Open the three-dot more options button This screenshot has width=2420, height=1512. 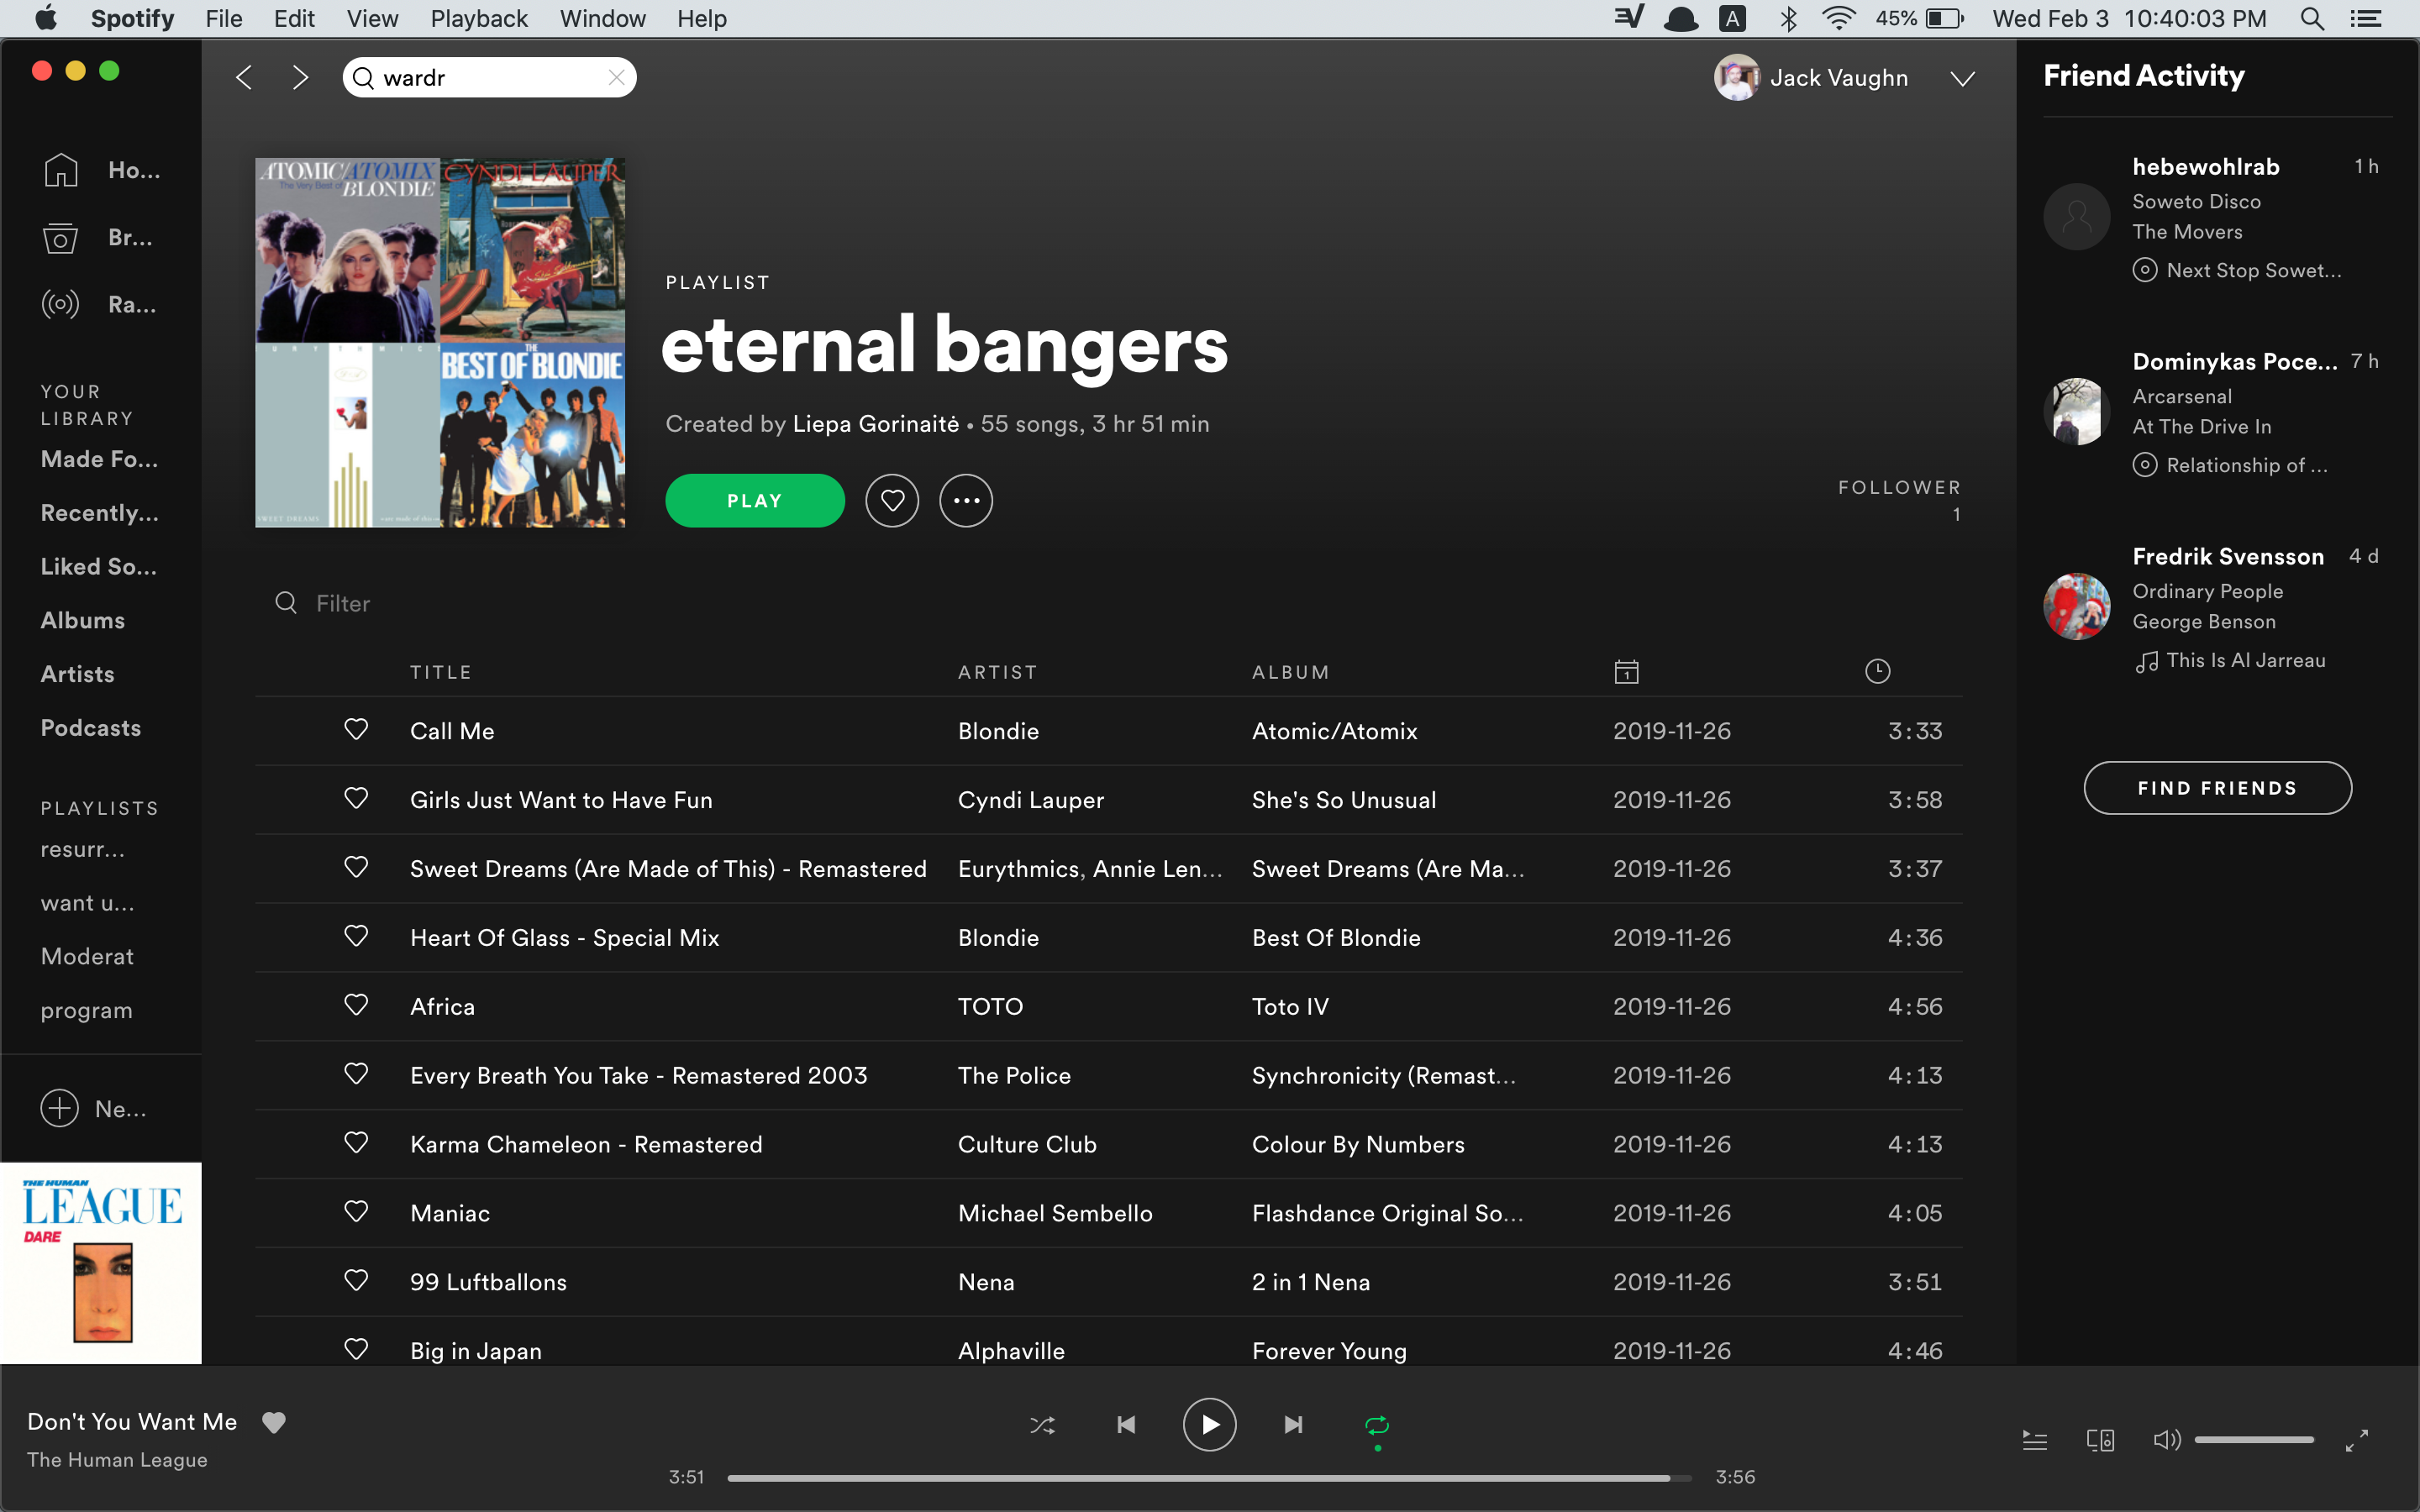pos(966,500)
